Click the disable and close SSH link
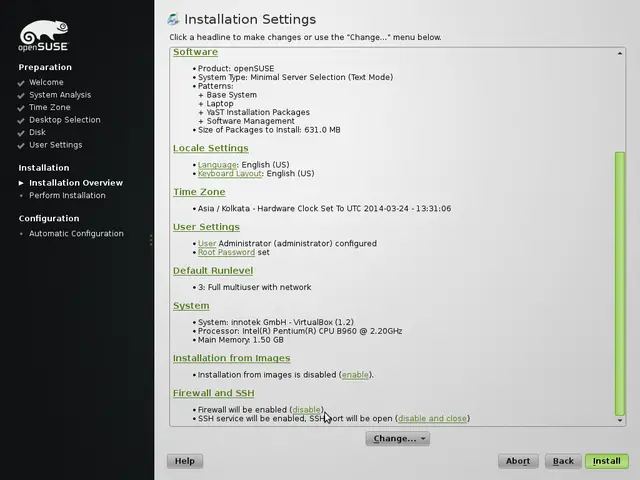This screenshot has width=640, height=480. [432, 418]
